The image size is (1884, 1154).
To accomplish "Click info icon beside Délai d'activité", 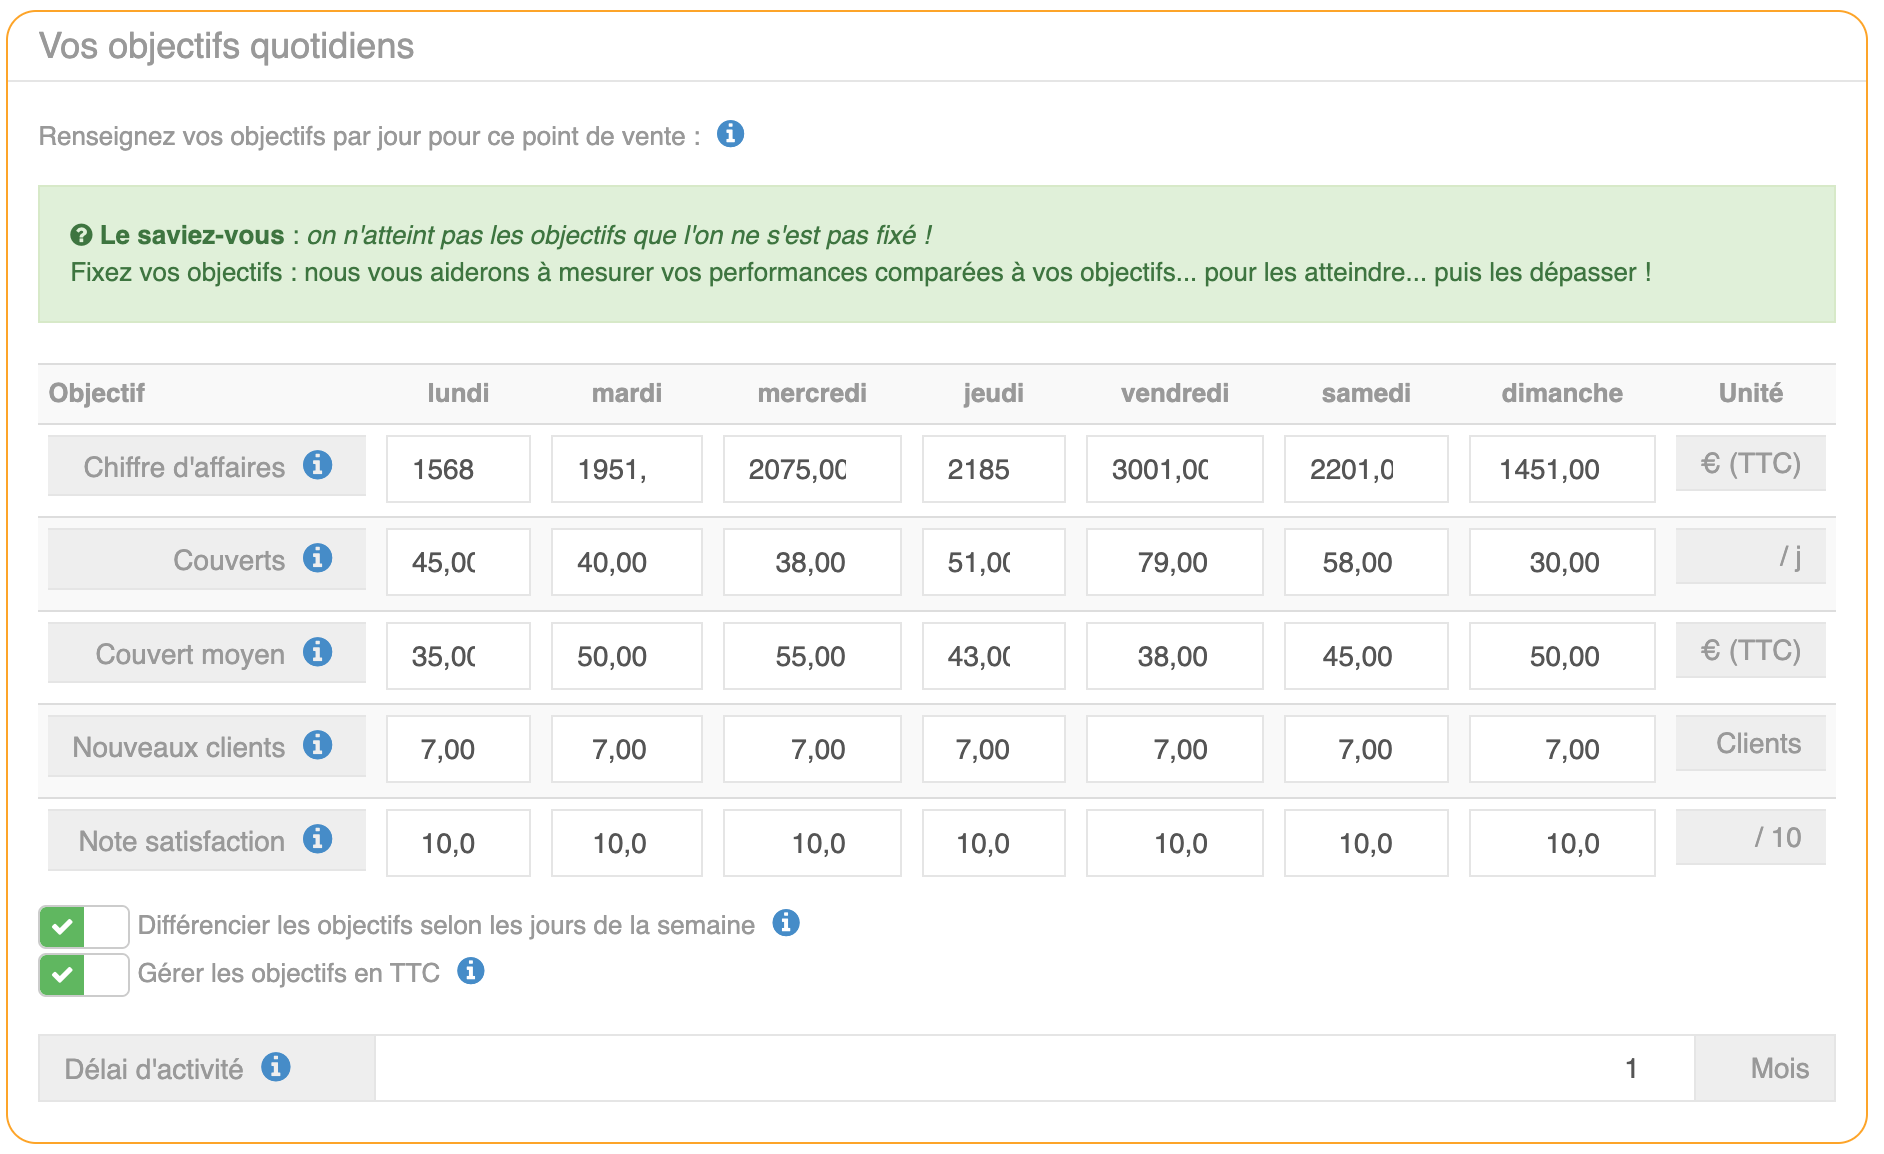I will point(276,1067).
